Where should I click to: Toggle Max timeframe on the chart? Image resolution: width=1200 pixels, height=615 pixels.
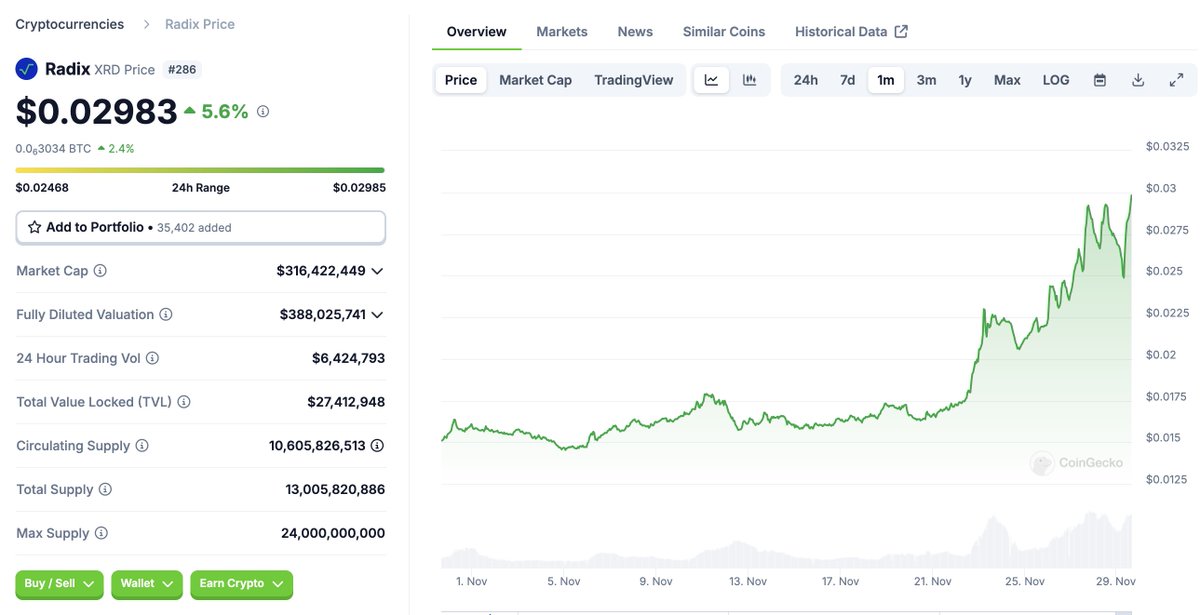point(1006,79)
